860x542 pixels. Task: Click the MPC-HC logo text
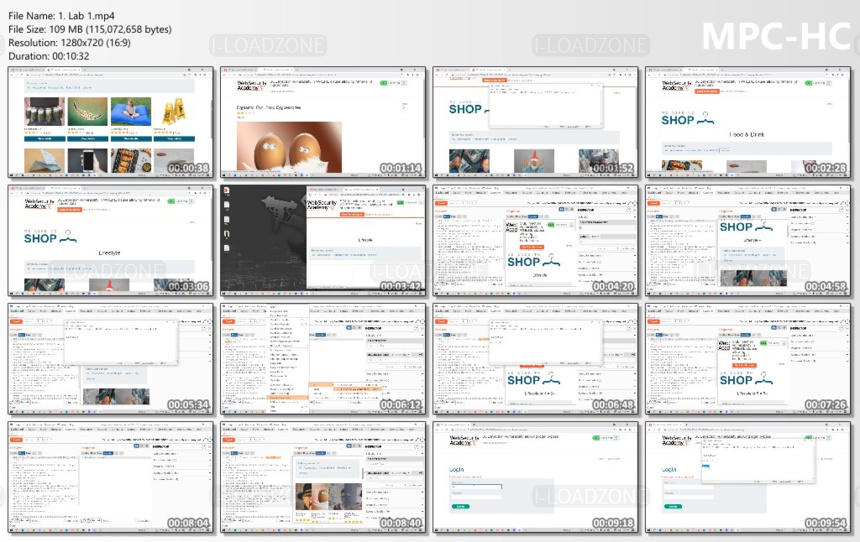[777, 36]
